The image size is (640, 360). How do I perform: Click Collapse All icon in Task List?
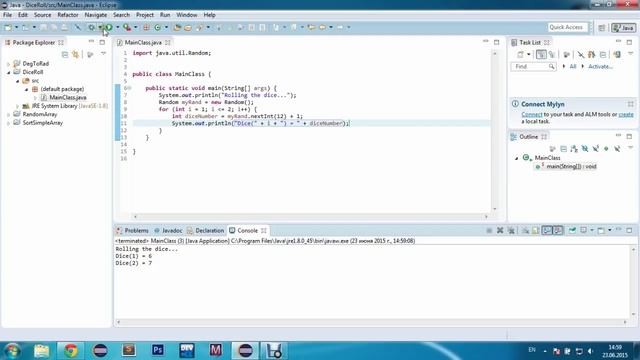coord(603,54)
